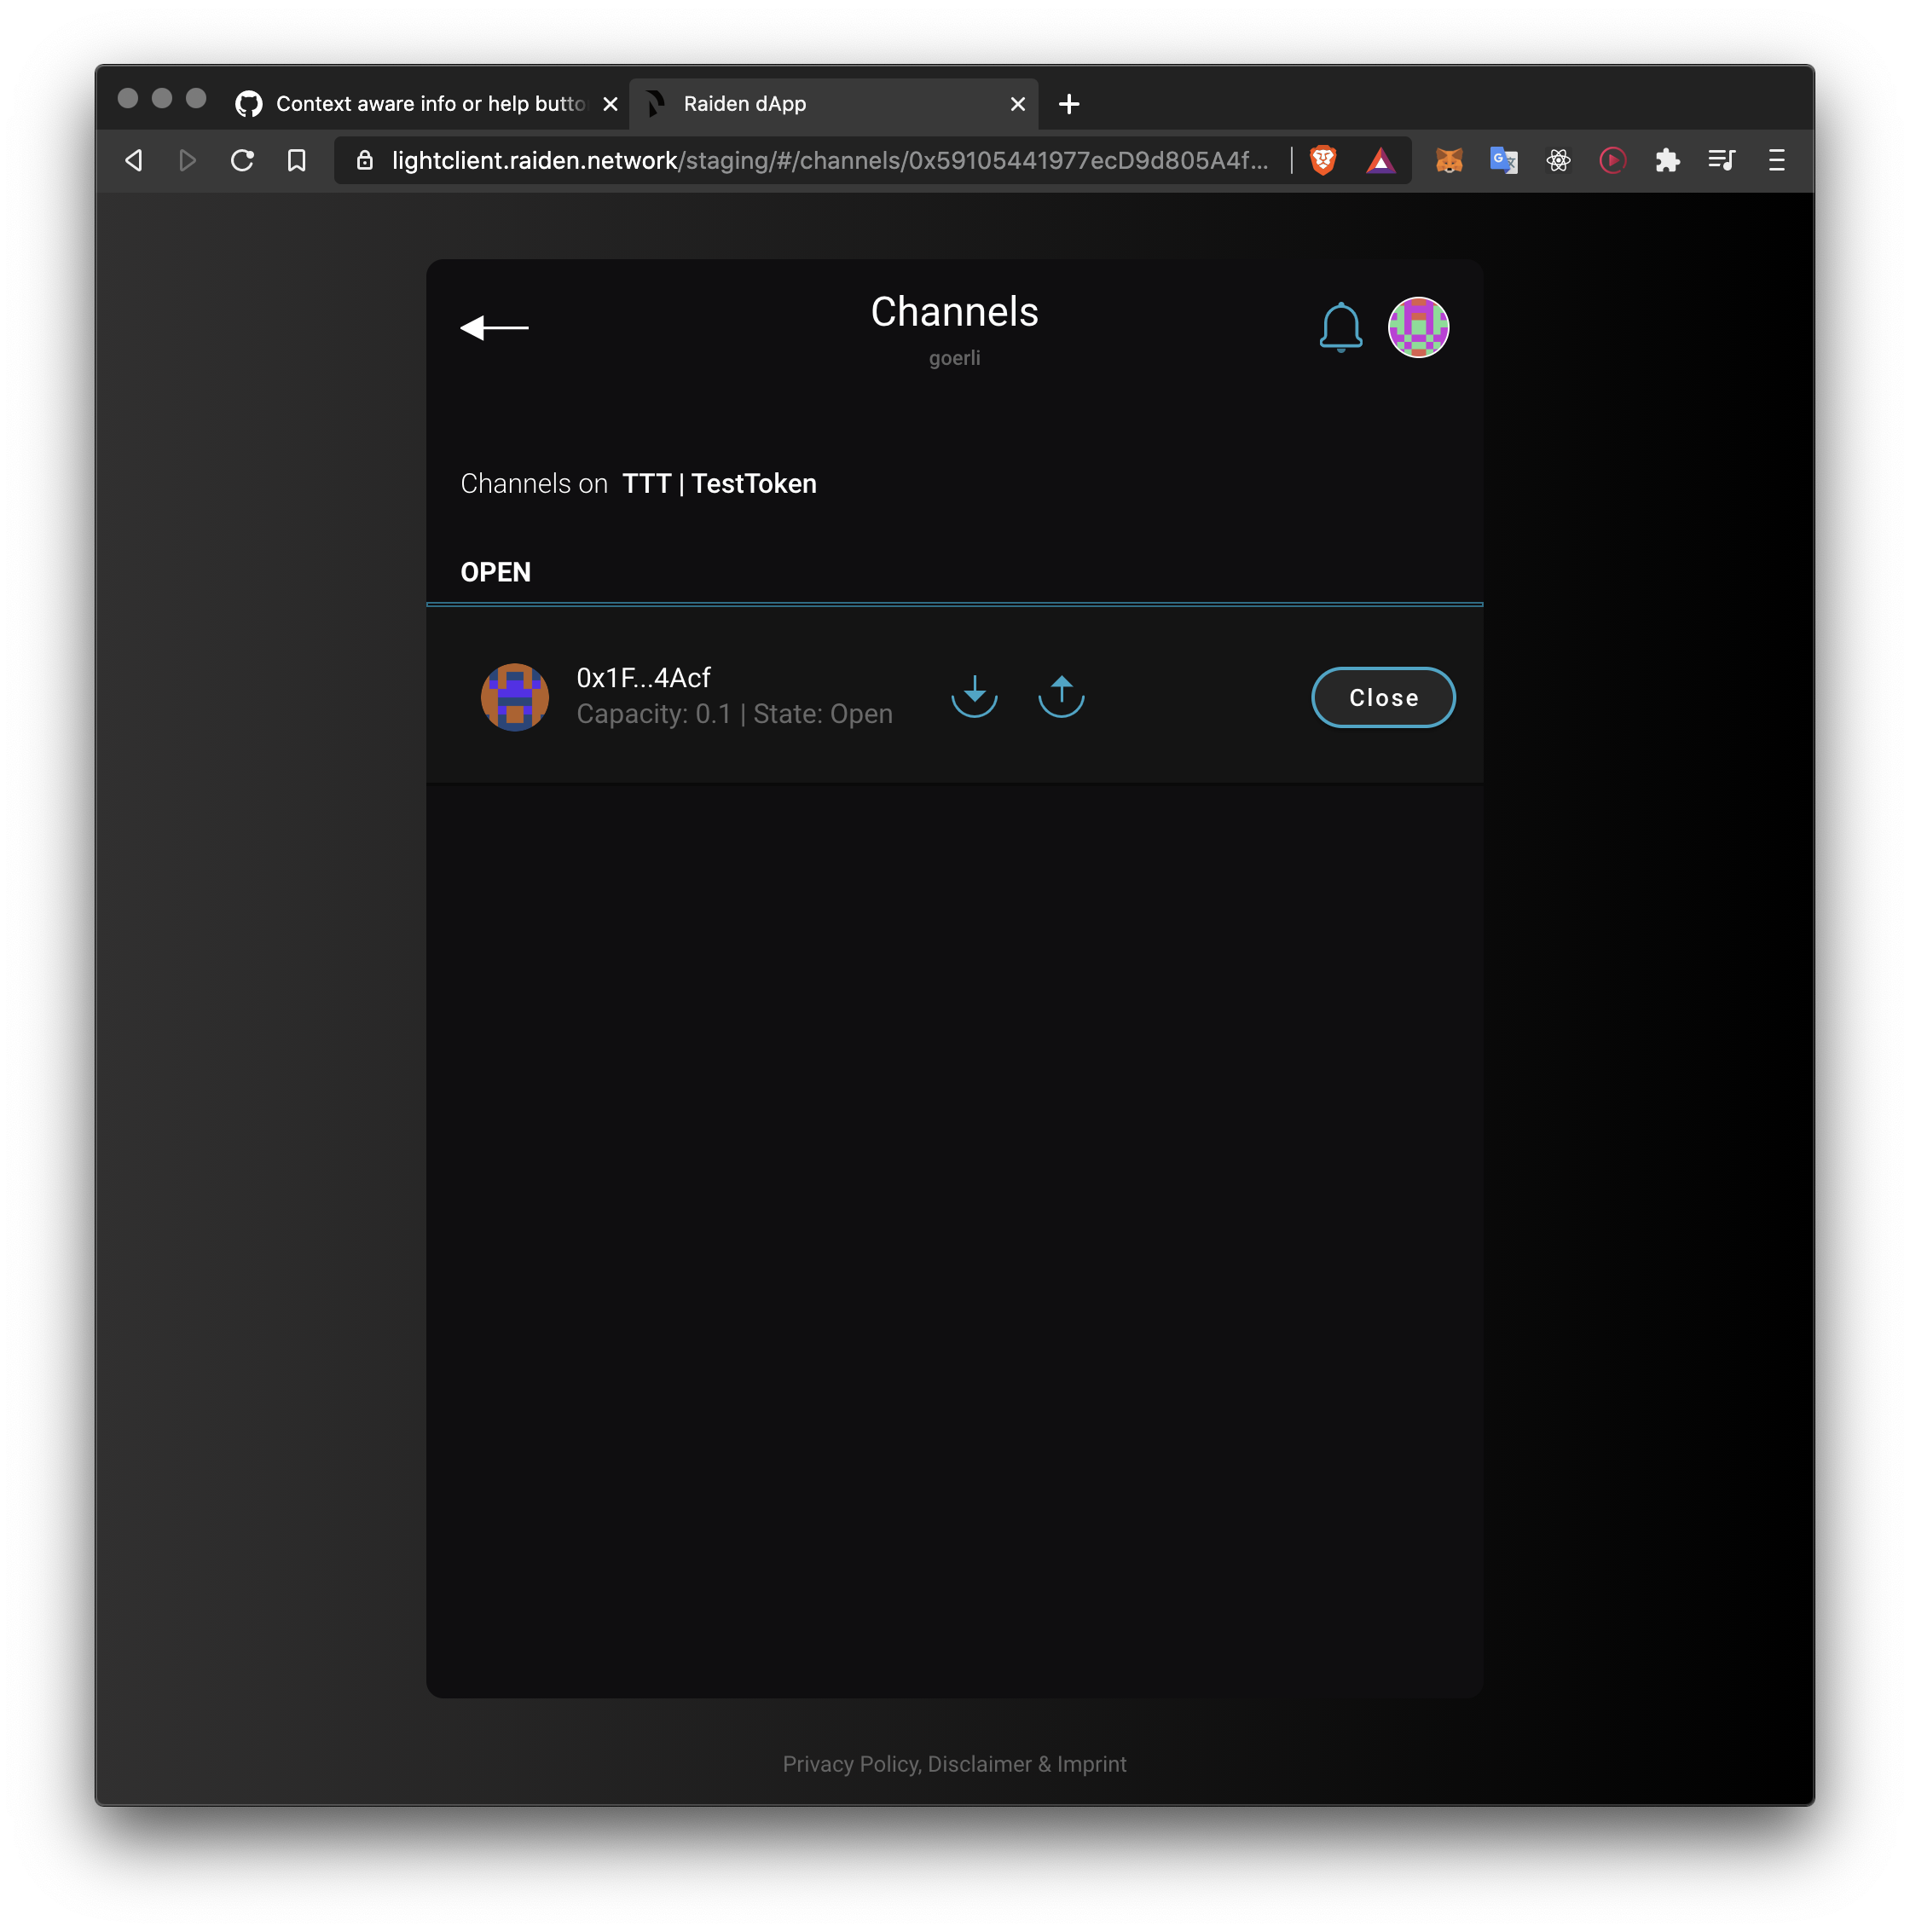
Task: Click the Capacity: 0.1 | State: Open text
Action: pos(734,714)
